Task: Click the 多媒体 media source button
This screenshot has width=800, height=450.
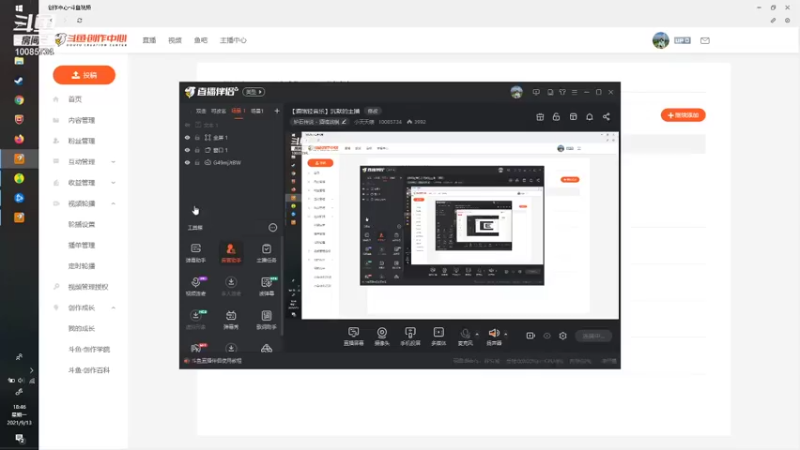Action: pos(439,336)
